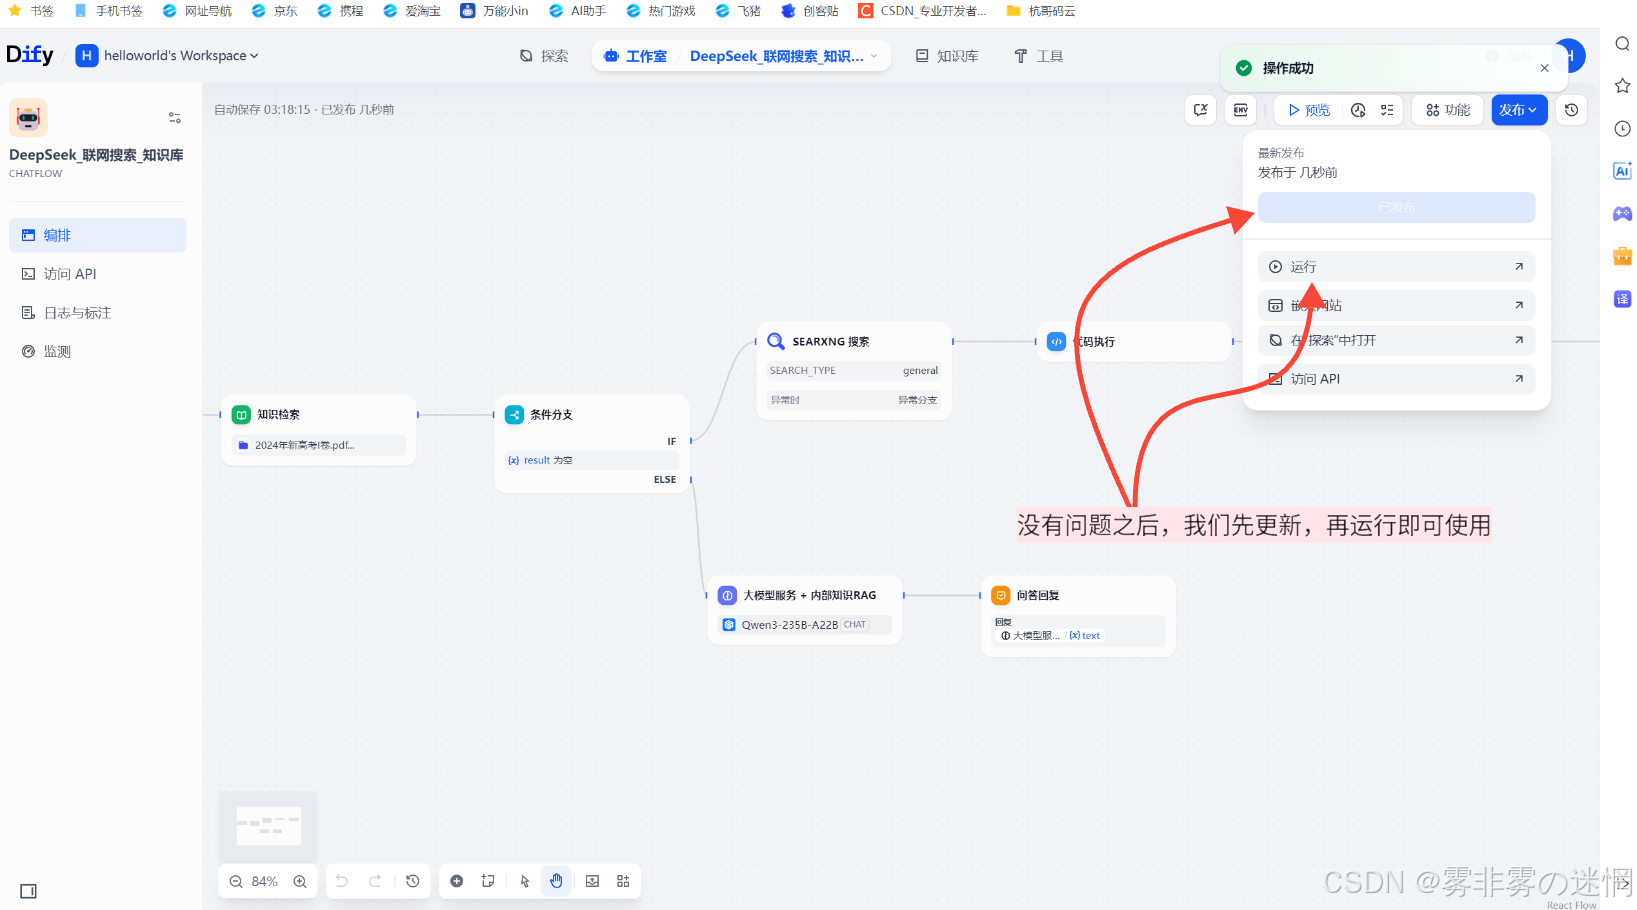Switch to hand pan mode
Viewport: 1637px width, 910px height.
[x=557, y=881]
